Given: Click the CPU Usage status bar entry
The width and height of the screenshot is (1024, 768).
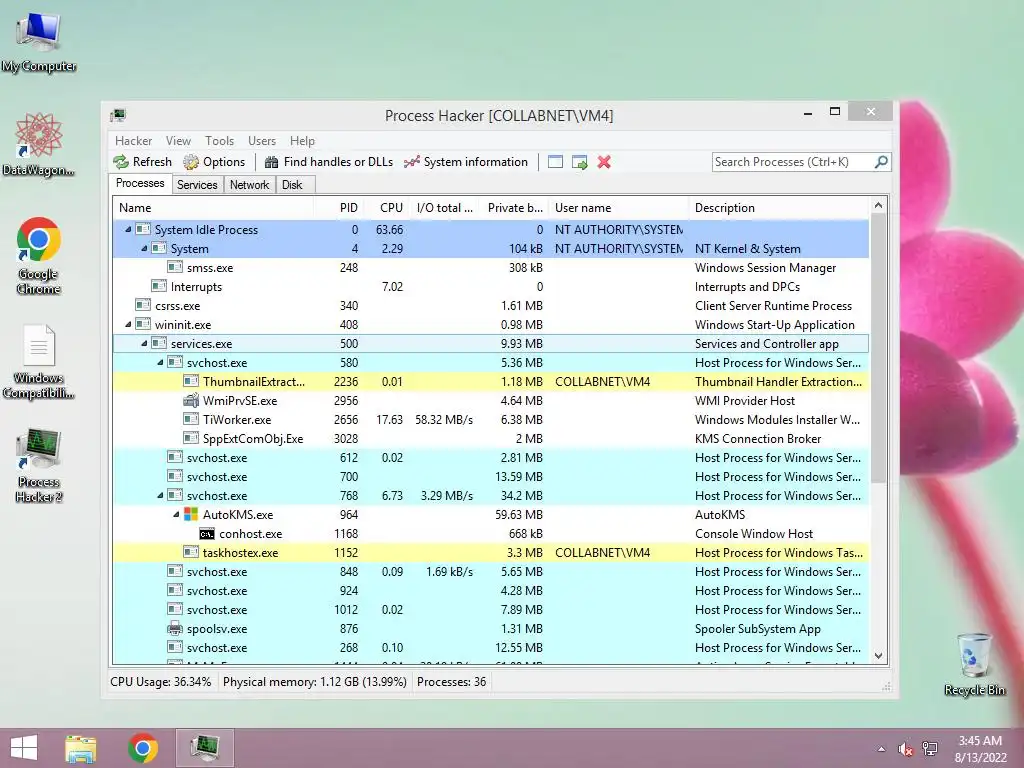Looking at the screenshot, I should [161, 682].
